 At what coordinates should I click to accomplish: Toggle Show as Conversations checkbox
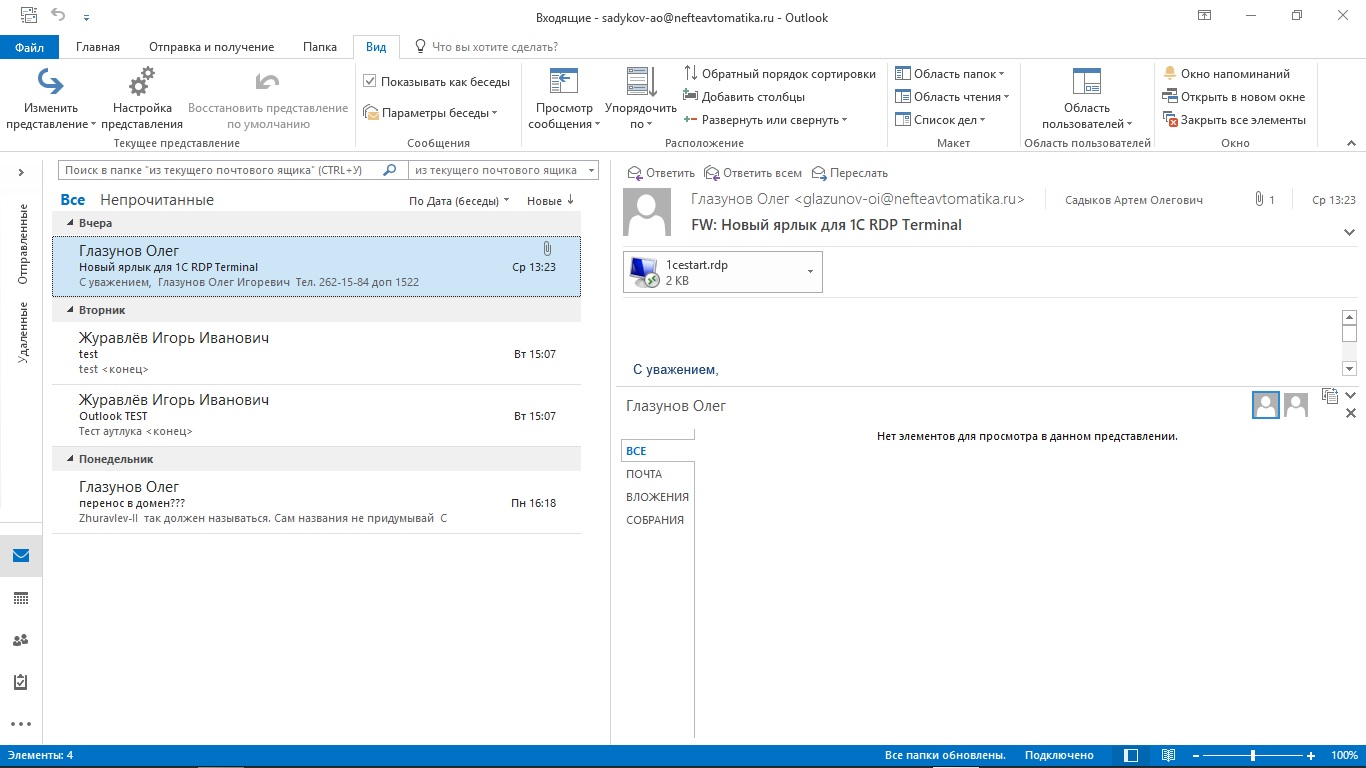[x=370, y=81]
